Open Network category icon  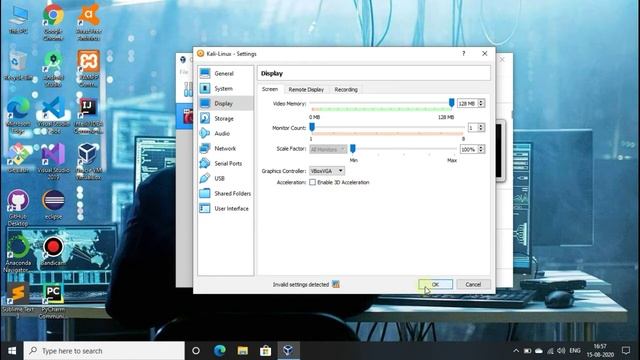click(205, 149)
